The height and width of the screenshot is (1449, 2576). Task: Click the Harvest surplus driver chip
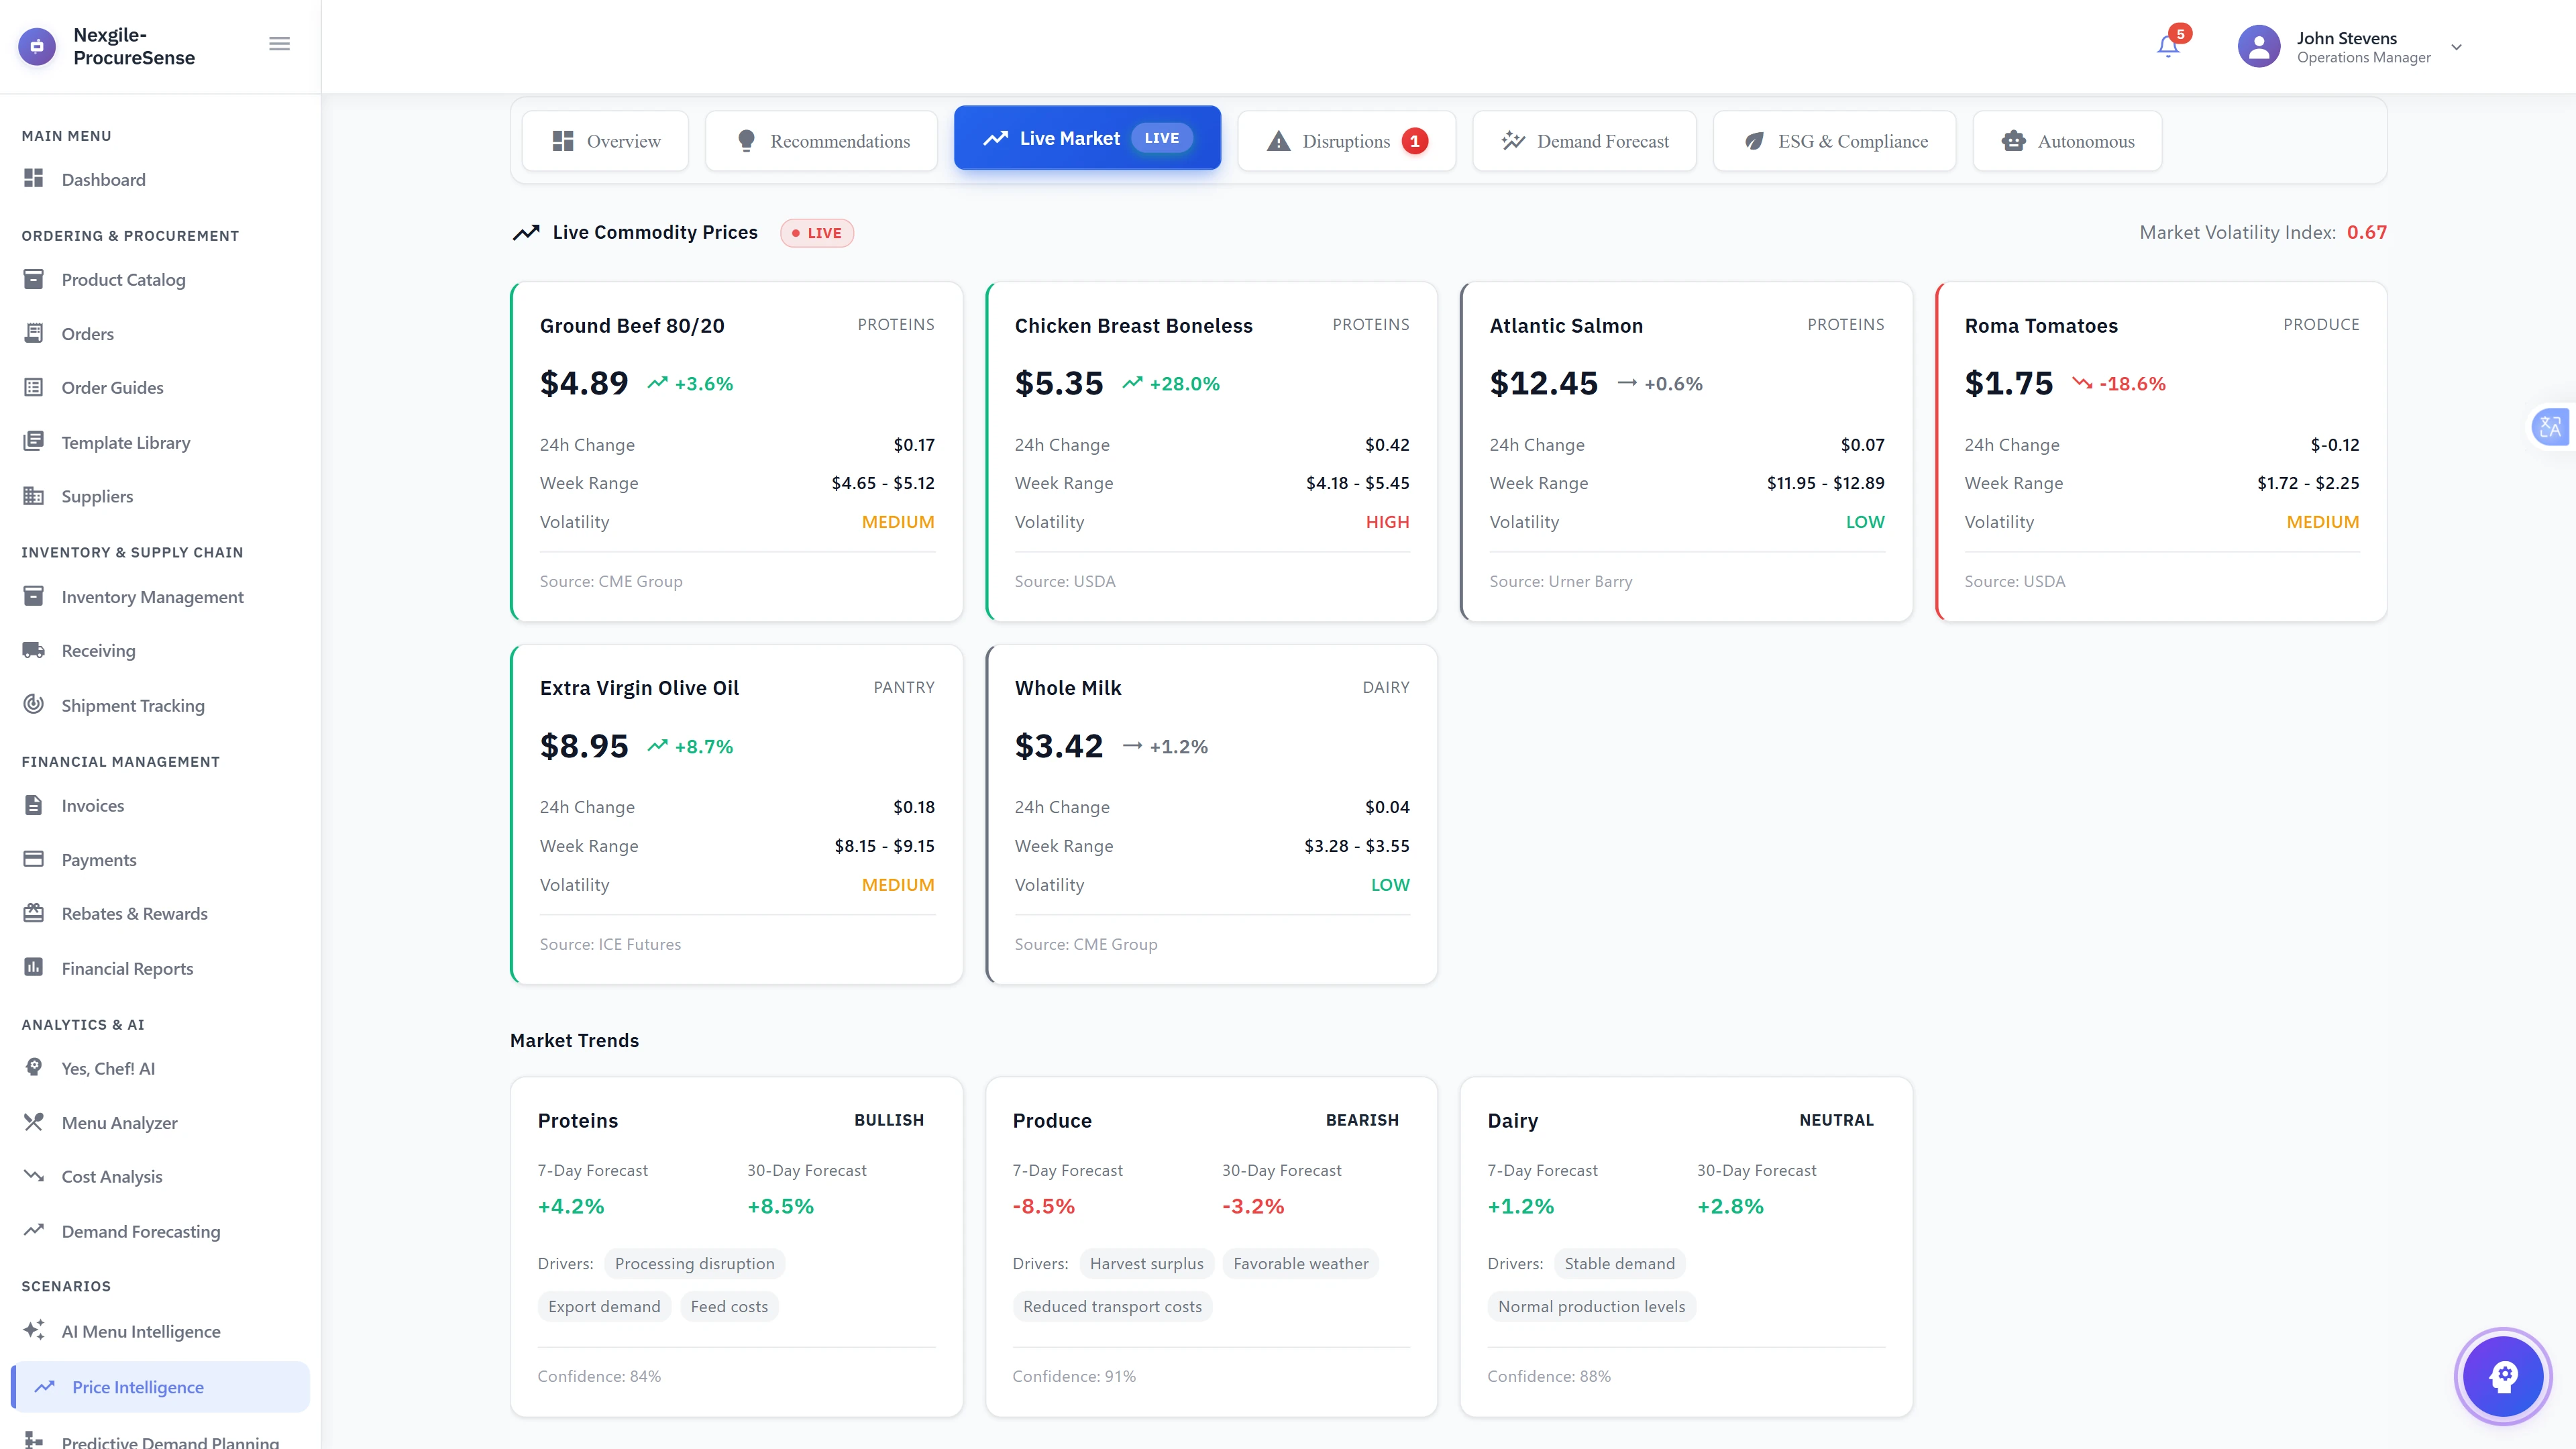(x=1147, y=1263)
